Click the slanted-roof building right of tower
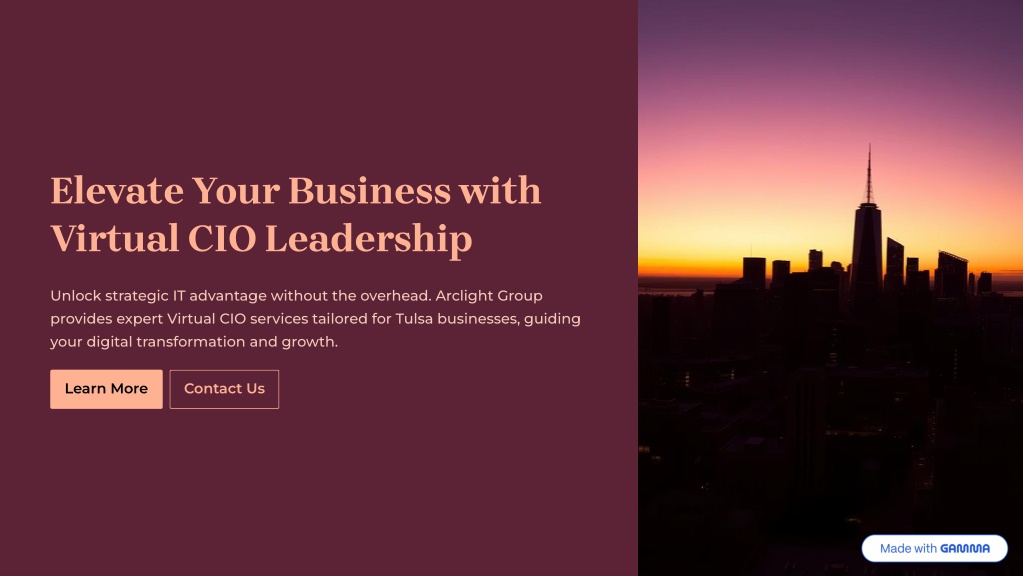This screenshot has width=1023, height=576. click(x=951, y=275)
